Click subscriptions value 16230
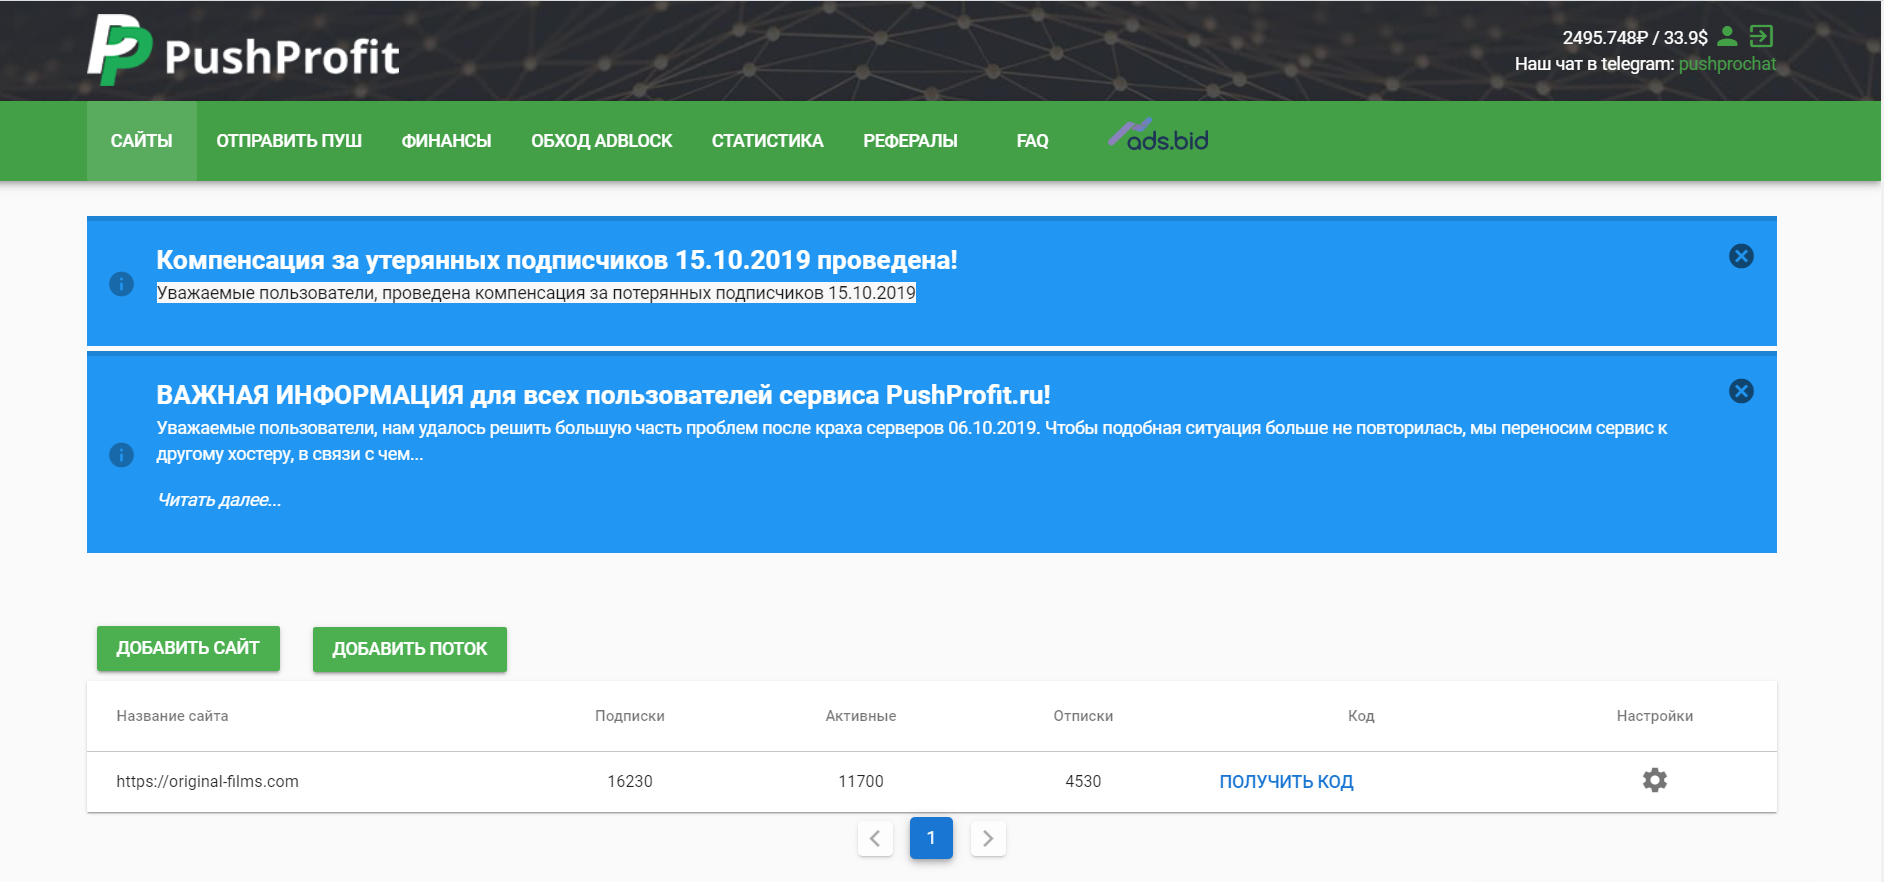Screen dimensions: 1884x882 pos(630,781)
